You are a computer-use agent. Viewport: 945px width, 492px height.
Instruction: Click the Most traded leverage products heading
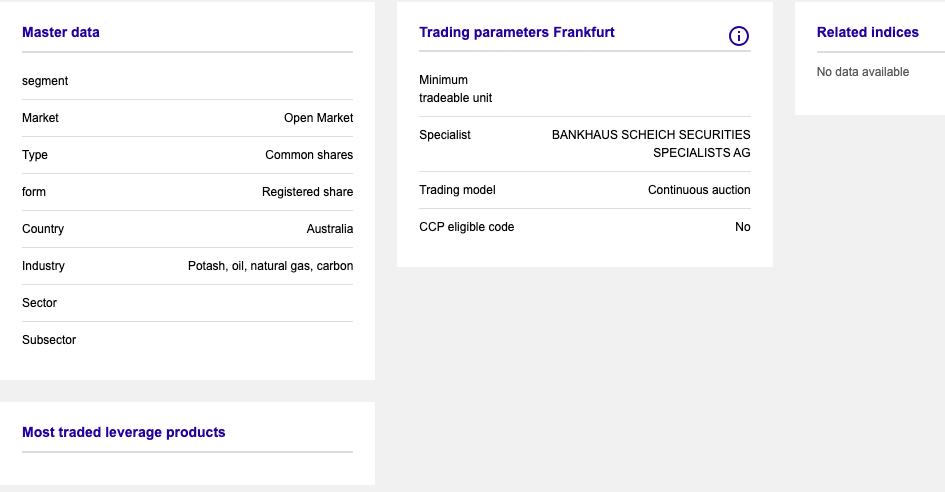(x=124, y=432)
